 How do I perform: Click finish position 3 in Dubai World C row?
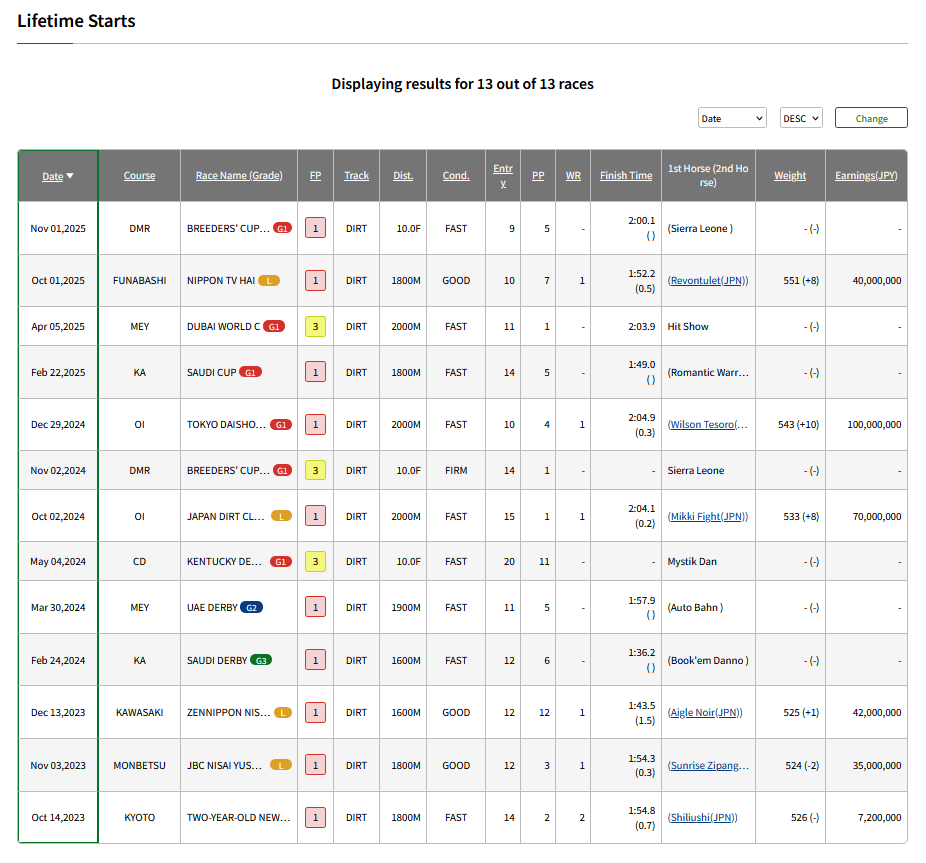[315, 327]
